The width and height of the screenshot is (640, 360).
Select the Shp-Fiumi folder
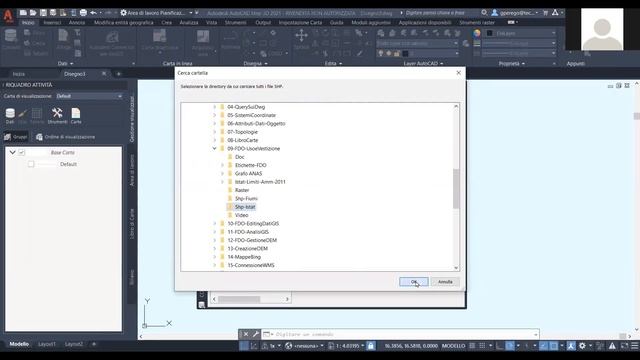click(x=246, y=198)
